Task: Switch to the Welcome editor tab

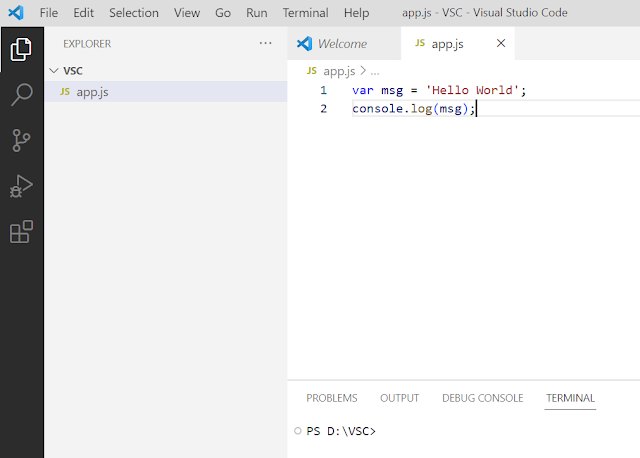Action: pos(344,44)
